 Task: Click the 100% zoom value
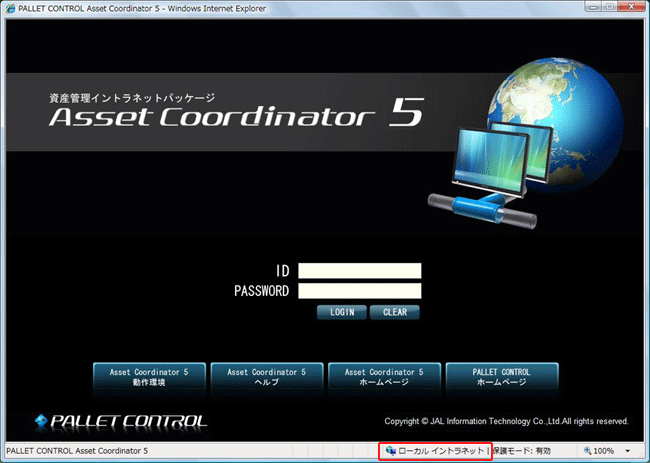coord(604,451)
